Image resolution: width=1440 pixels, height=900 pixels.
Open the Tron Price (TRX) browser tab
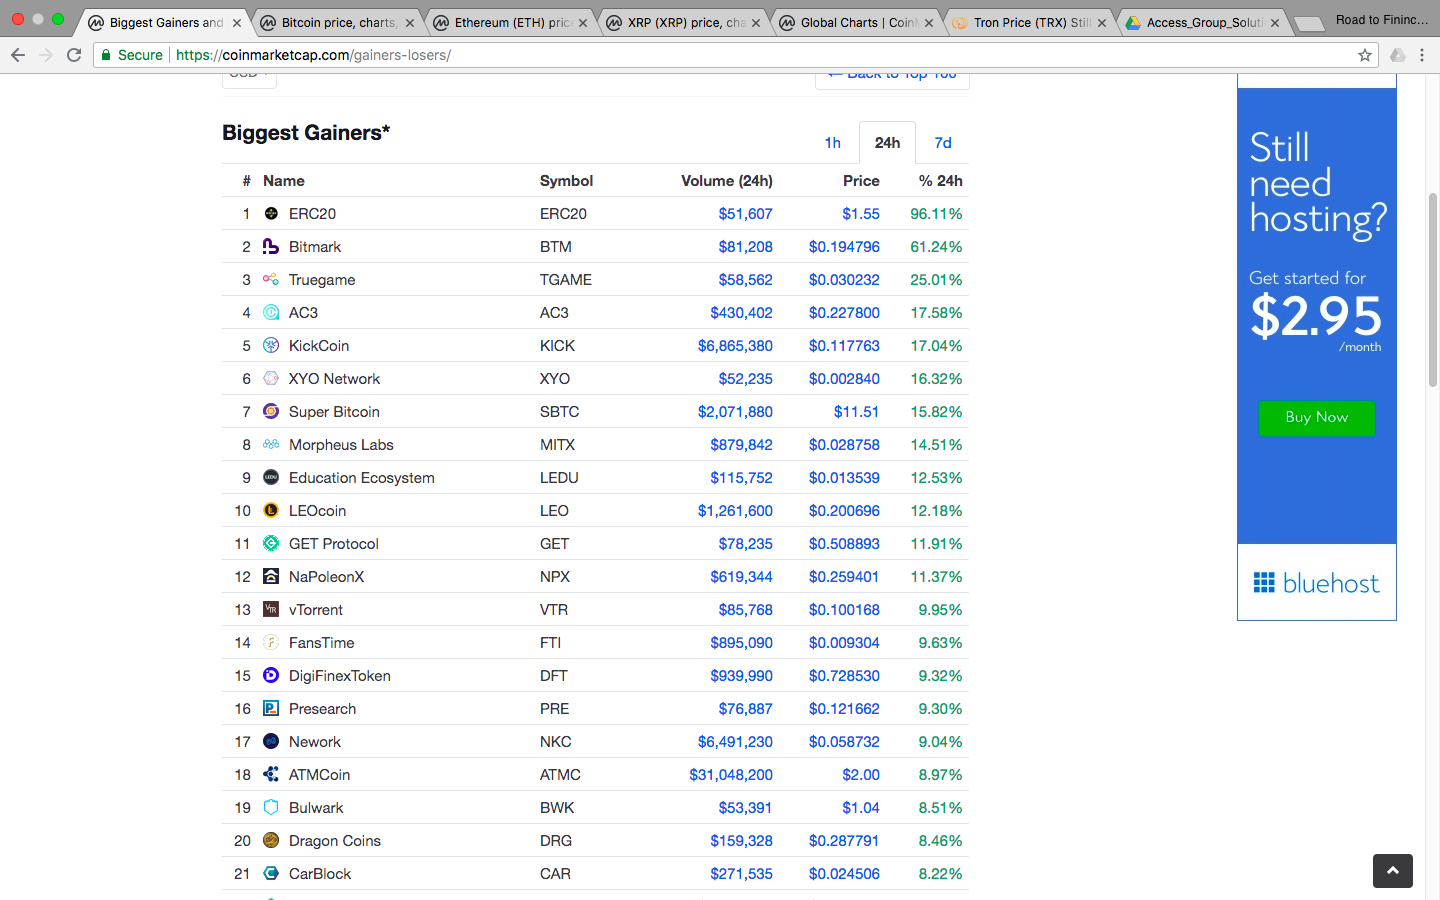(1031, 22)
